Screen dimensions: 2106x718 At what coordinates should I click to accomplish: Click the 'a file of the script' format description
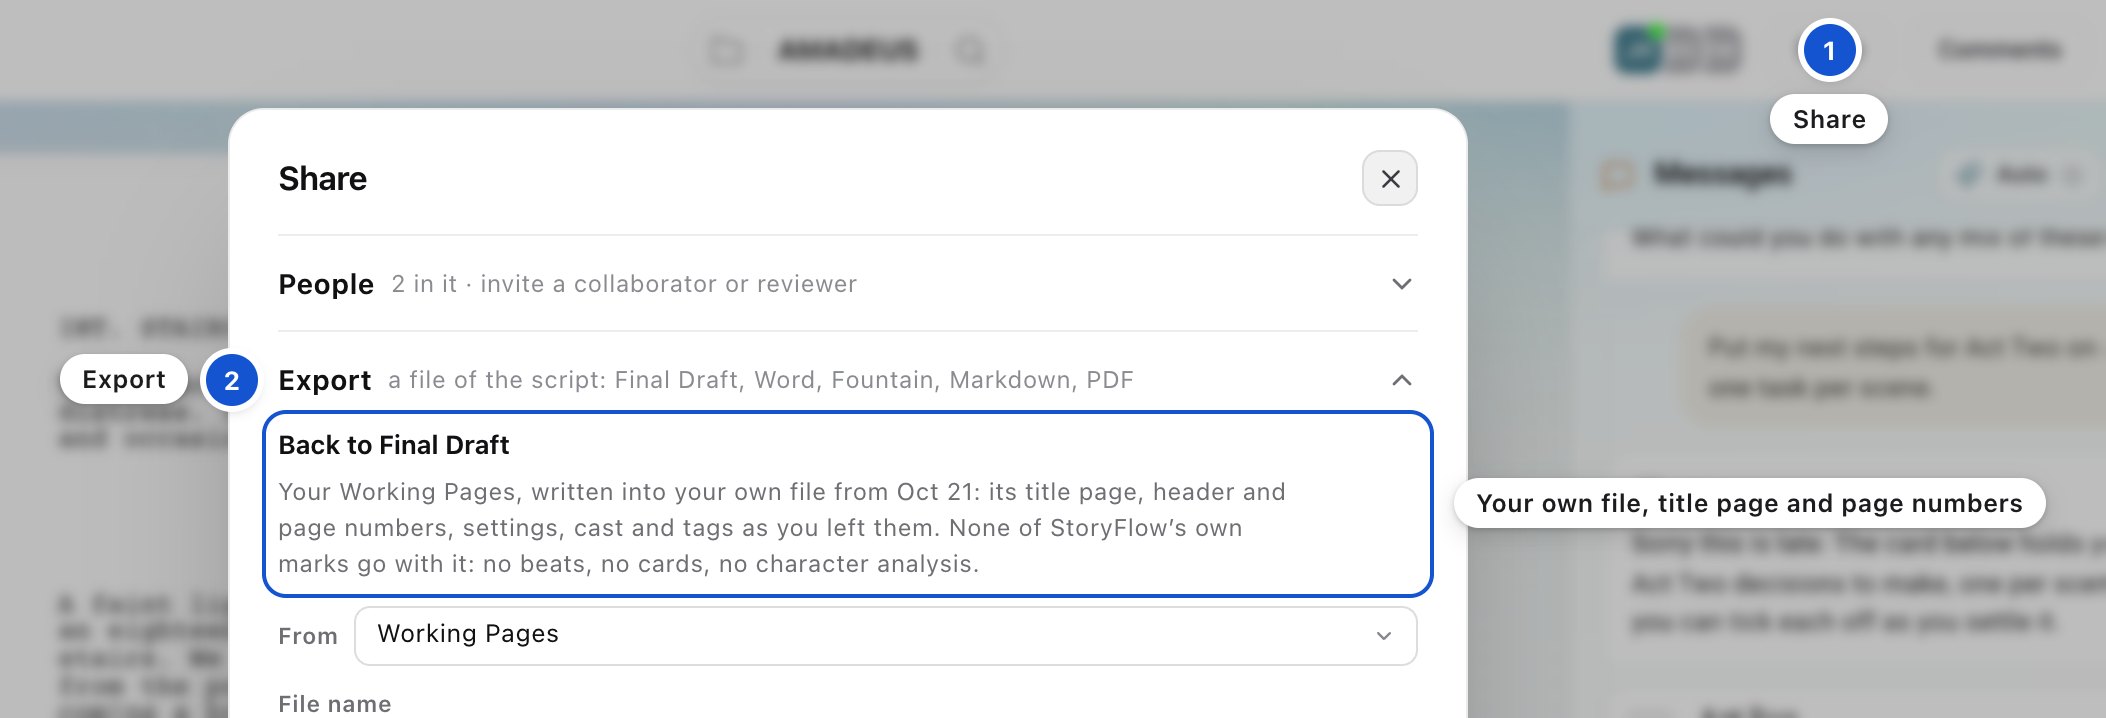click(x=760, y=380)
